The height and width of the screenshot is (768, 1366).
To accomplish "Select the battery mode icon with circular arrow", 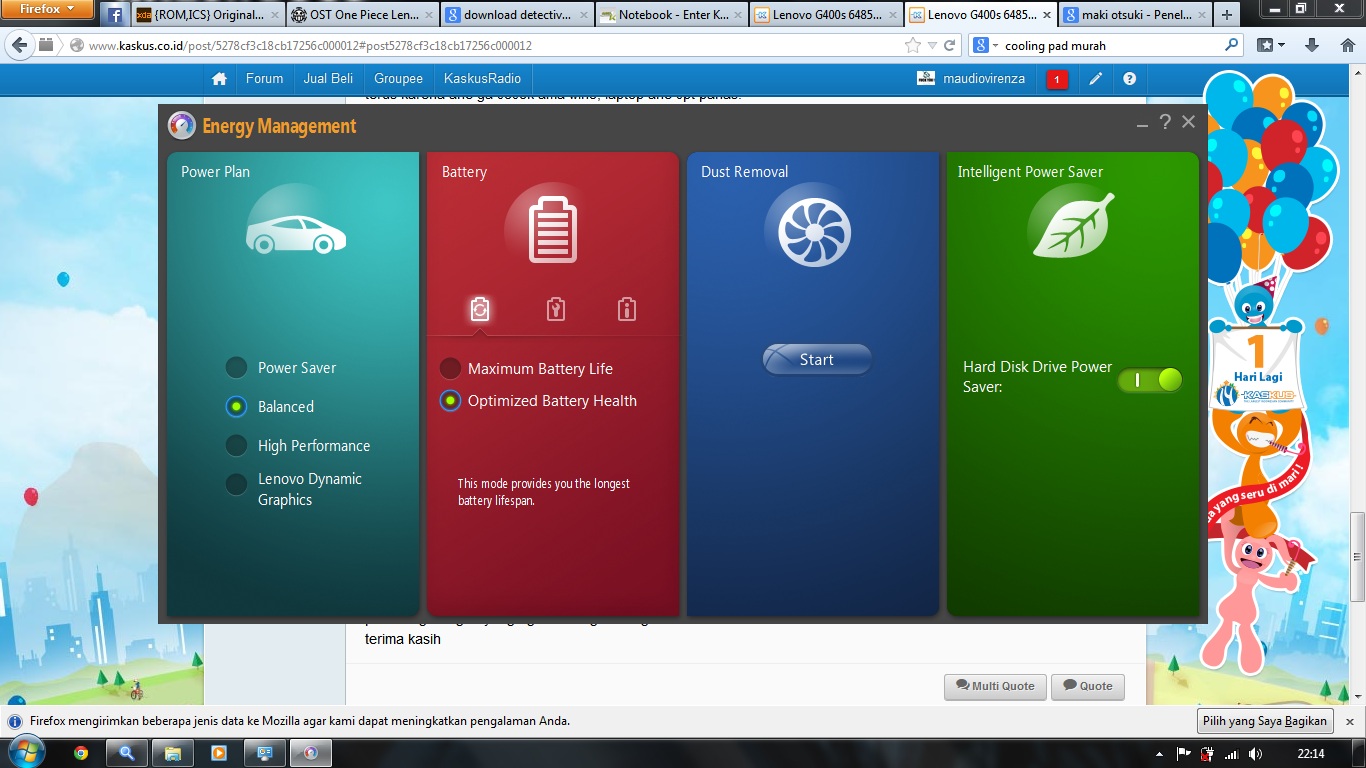I will [x=480, y=309].
